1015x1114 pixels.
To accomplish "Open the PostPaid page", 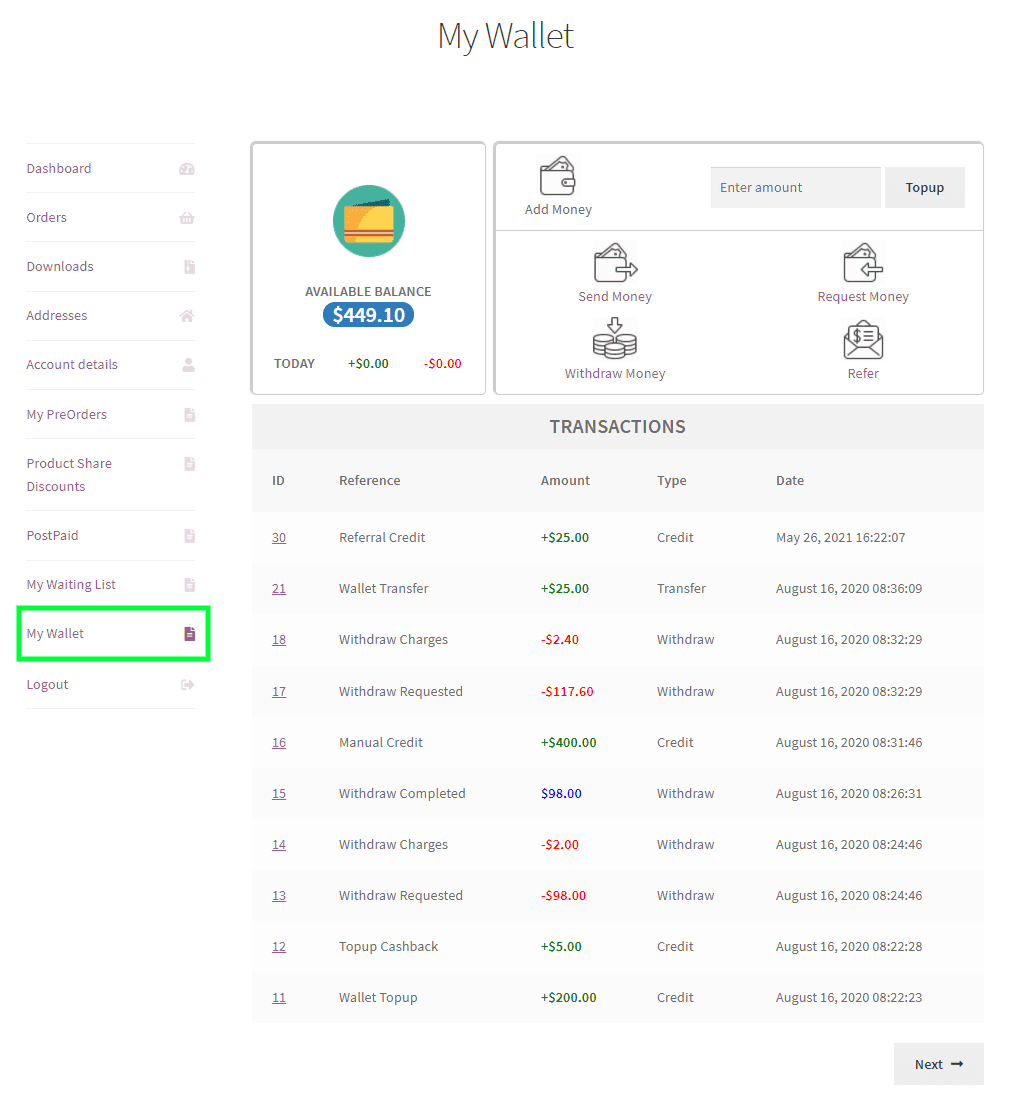I will pos(52,535).
